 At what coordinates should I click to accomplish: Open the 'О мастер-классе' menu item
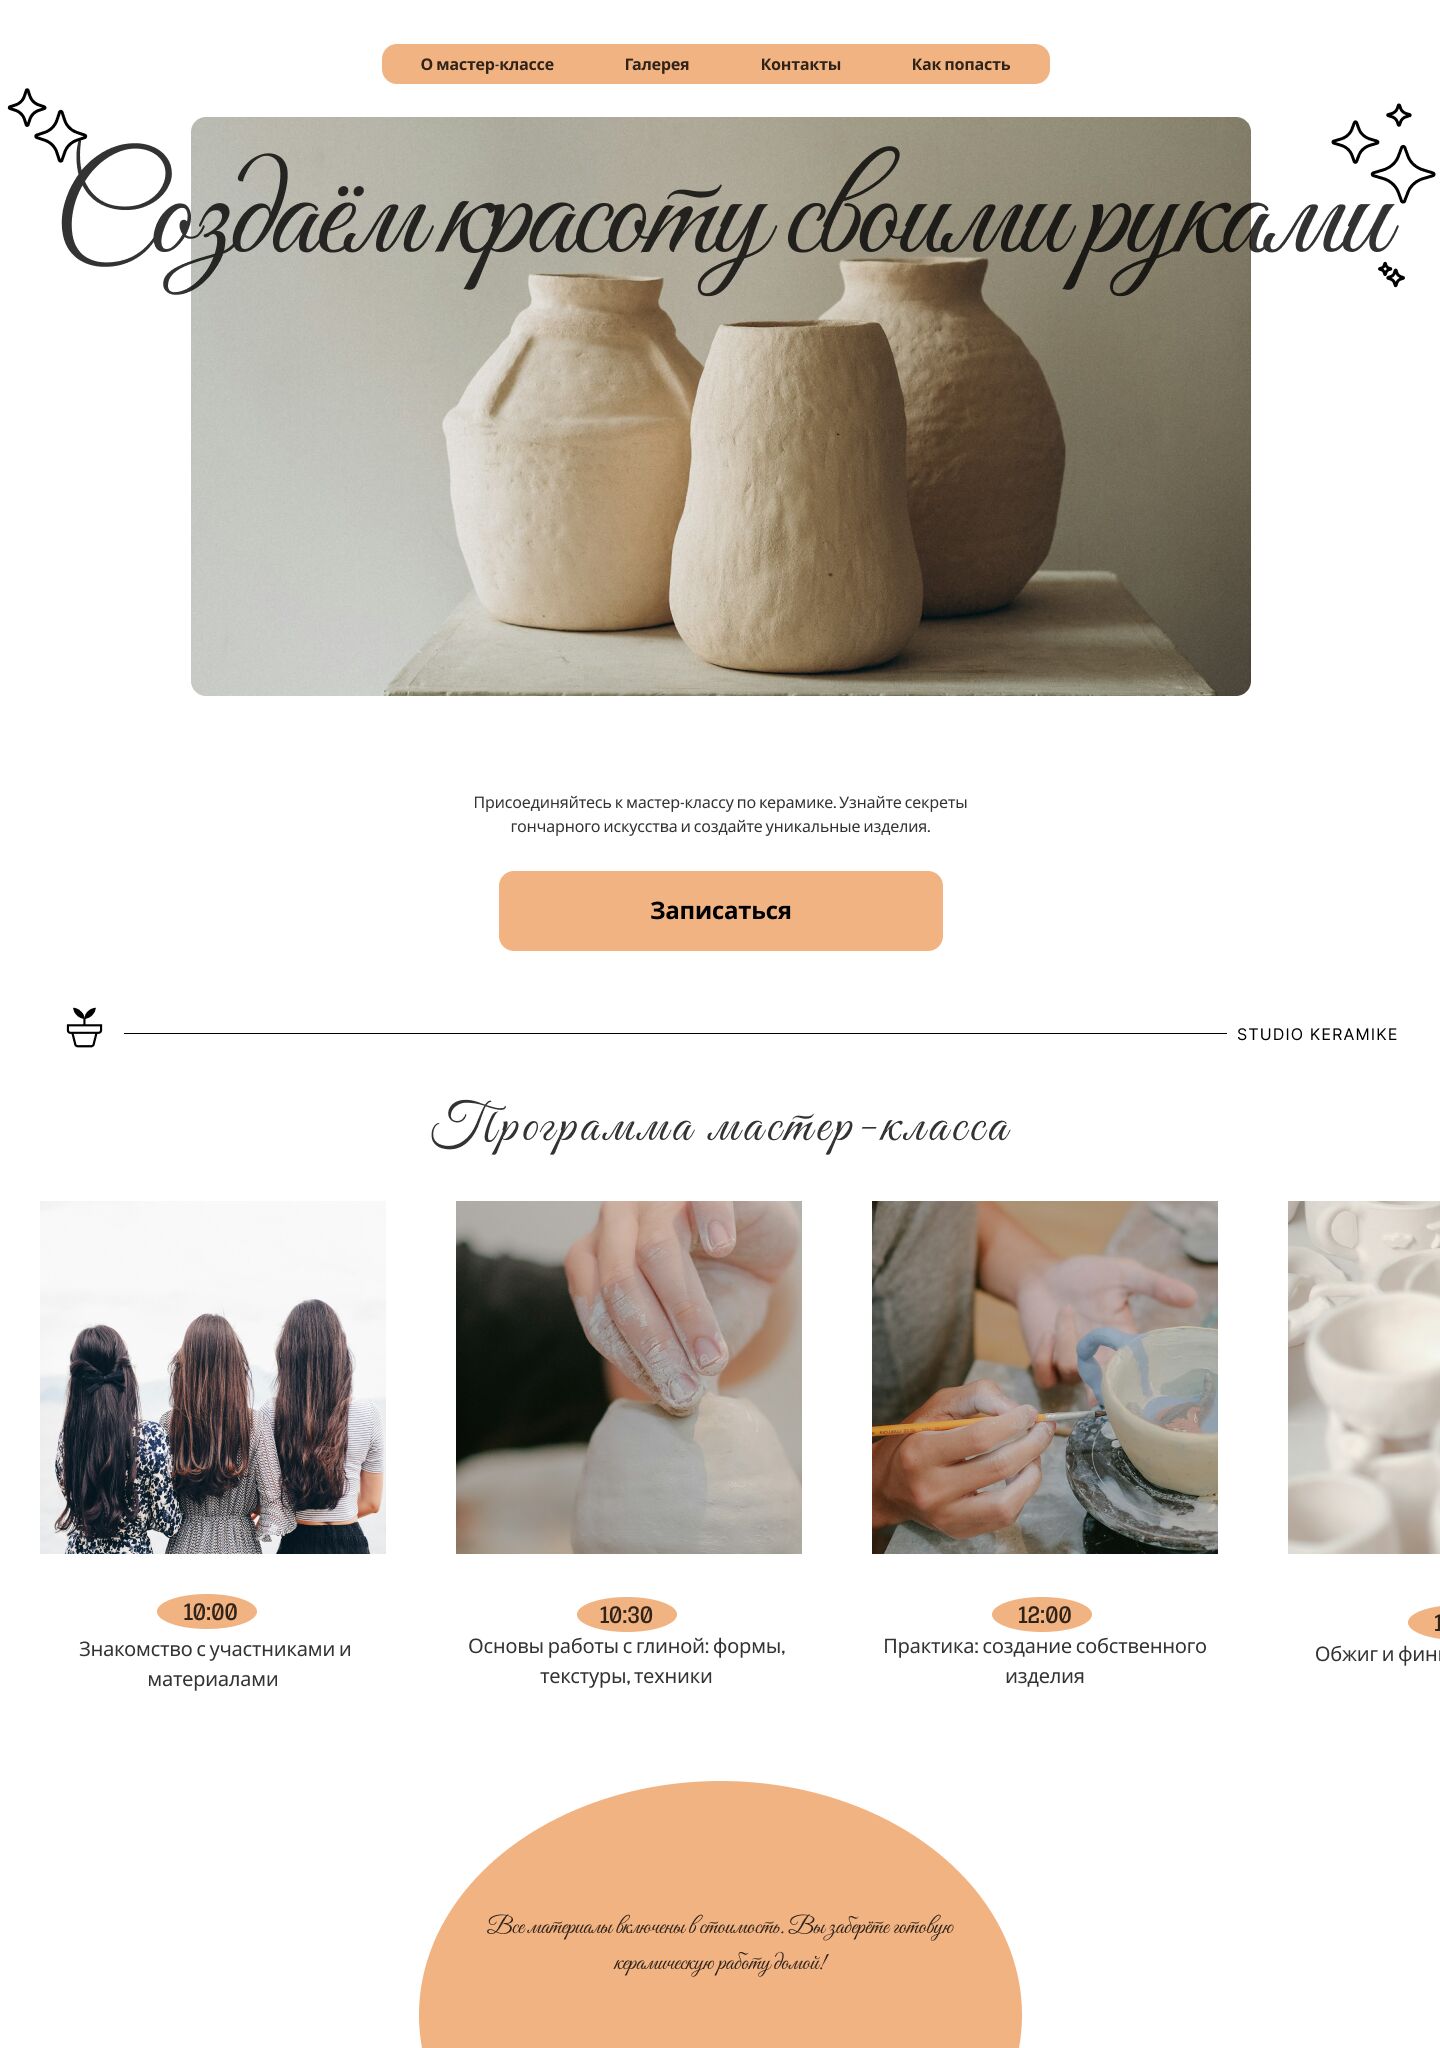click(x=487, y=64)
